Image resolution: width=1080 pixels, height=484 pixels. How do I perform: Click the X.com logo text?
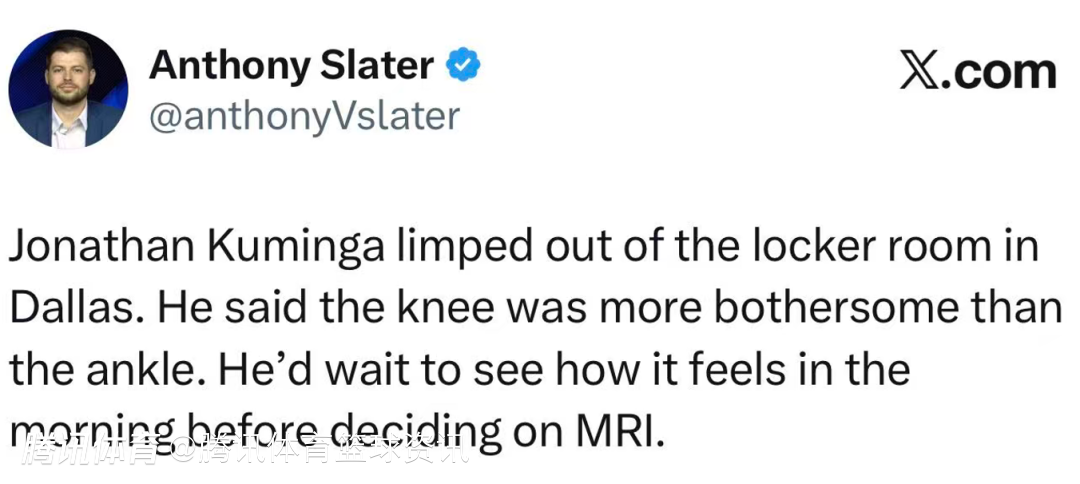click(978, 73)
